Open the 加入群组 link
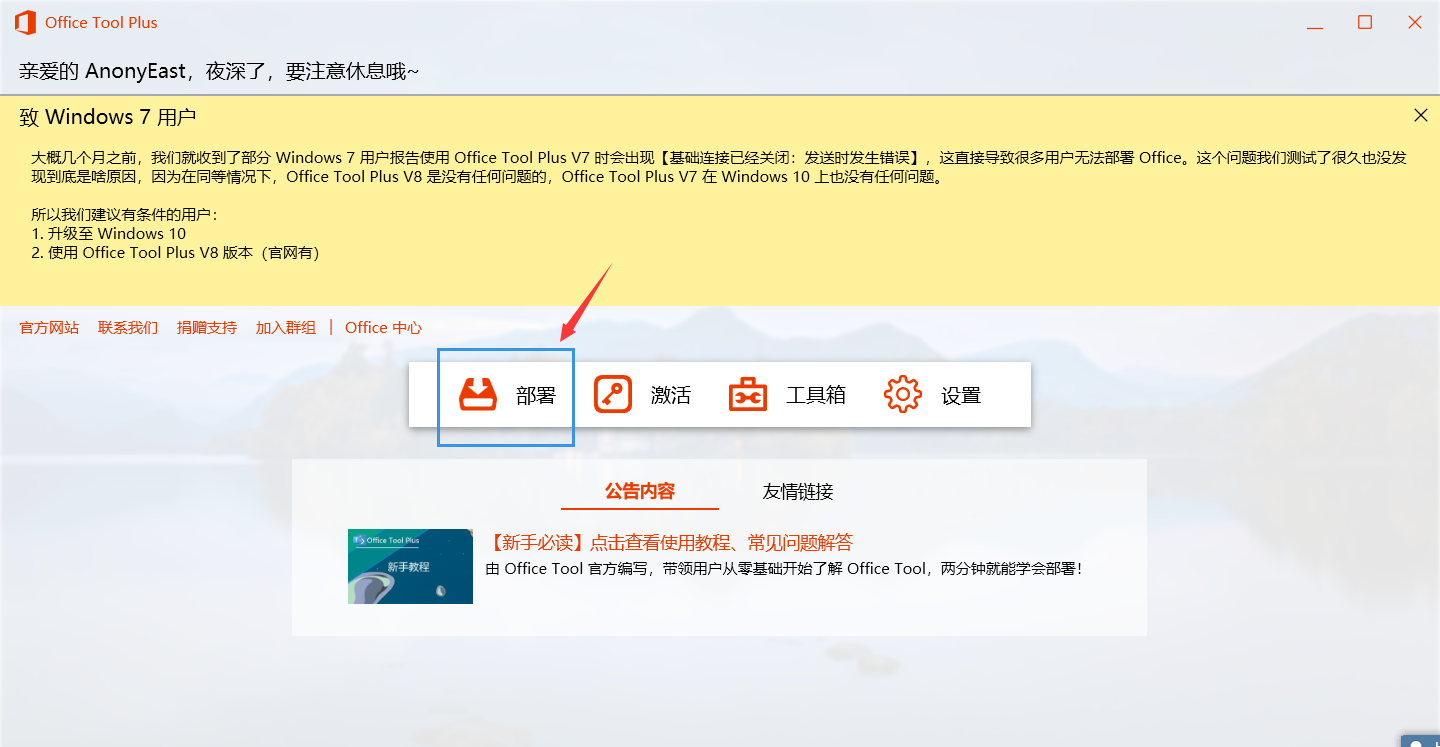 (x=286, y=327)
